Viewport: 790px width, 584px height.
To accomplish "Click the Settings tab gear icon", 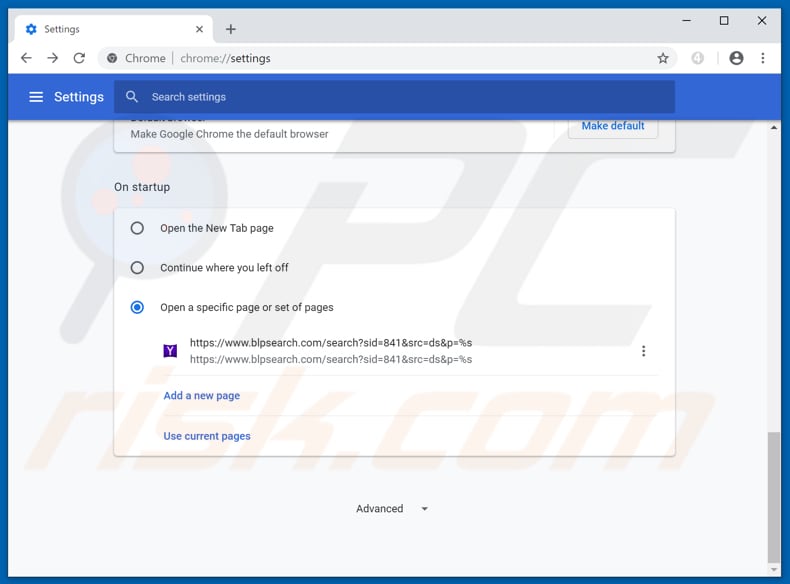I will click(x=31, y=29).
